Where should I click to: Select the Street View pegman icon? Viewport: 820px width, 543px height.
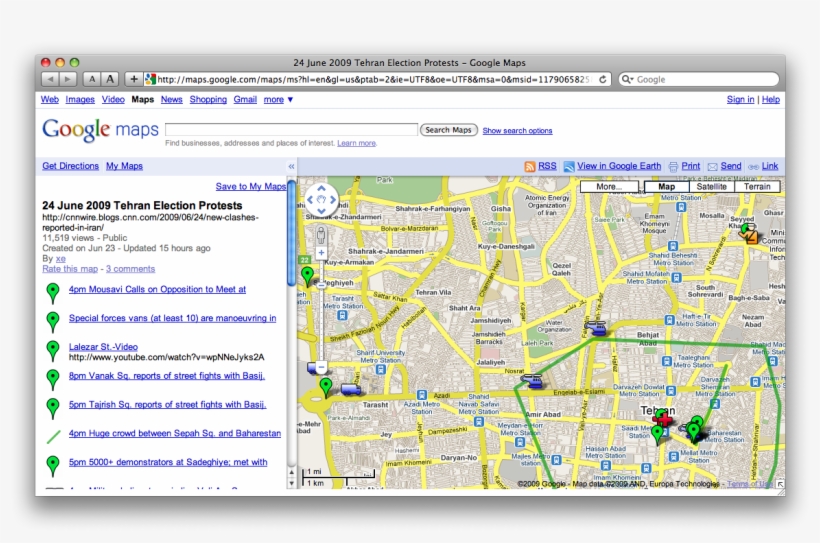tap(321, 234)
